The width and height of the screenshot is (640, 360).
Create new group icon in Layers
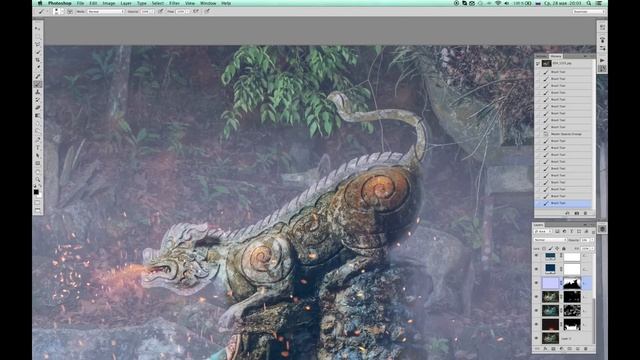570,349
